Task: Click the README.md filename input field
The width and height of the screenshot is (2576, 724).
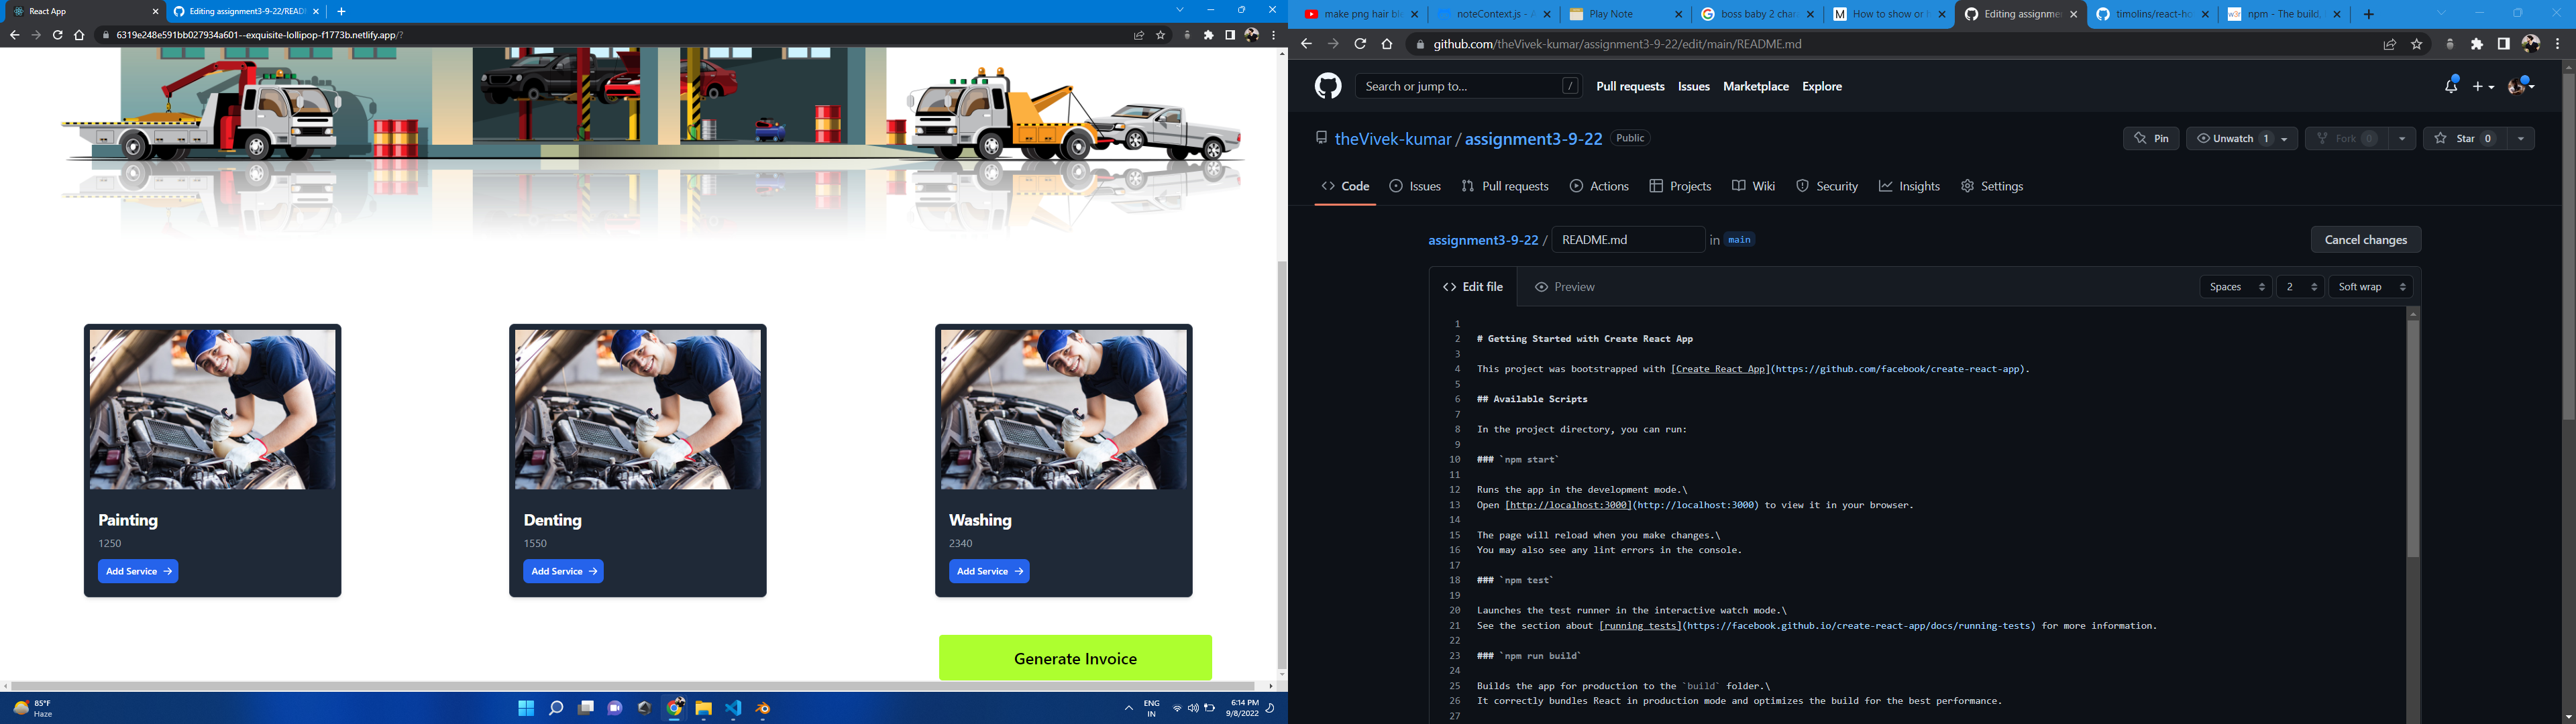Action: coord(1628,240)
